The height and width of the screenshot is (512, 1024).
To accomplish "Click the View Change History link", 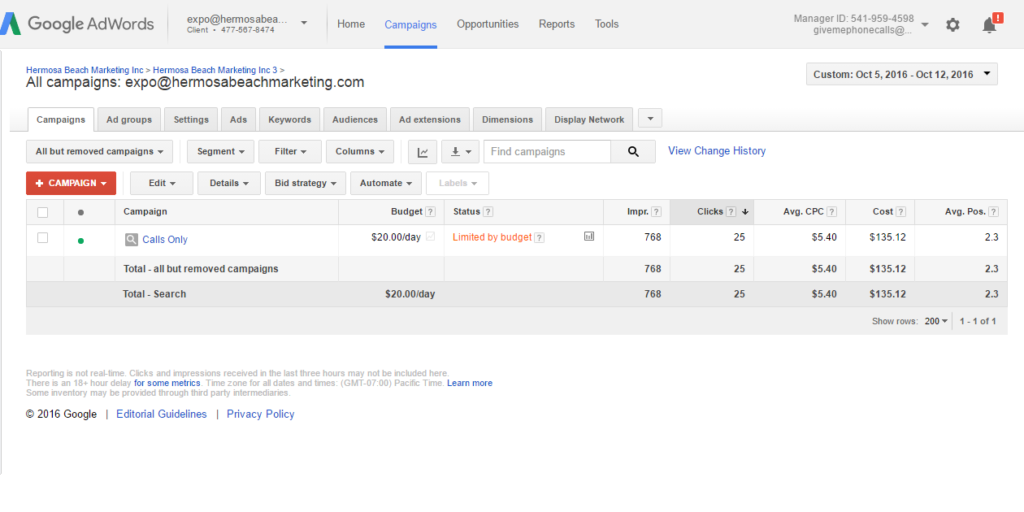I will point(716,151).
